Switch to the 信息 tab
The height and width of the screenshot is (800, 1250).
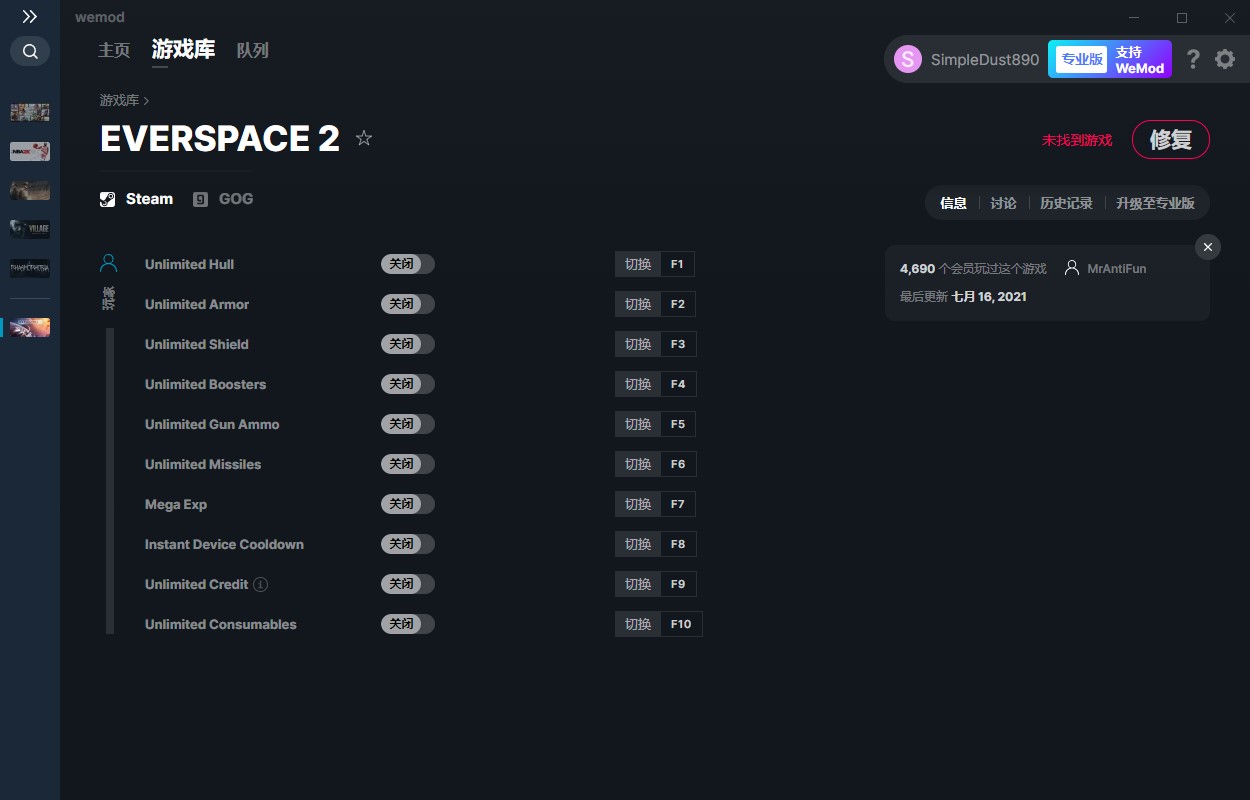point(953,203)
